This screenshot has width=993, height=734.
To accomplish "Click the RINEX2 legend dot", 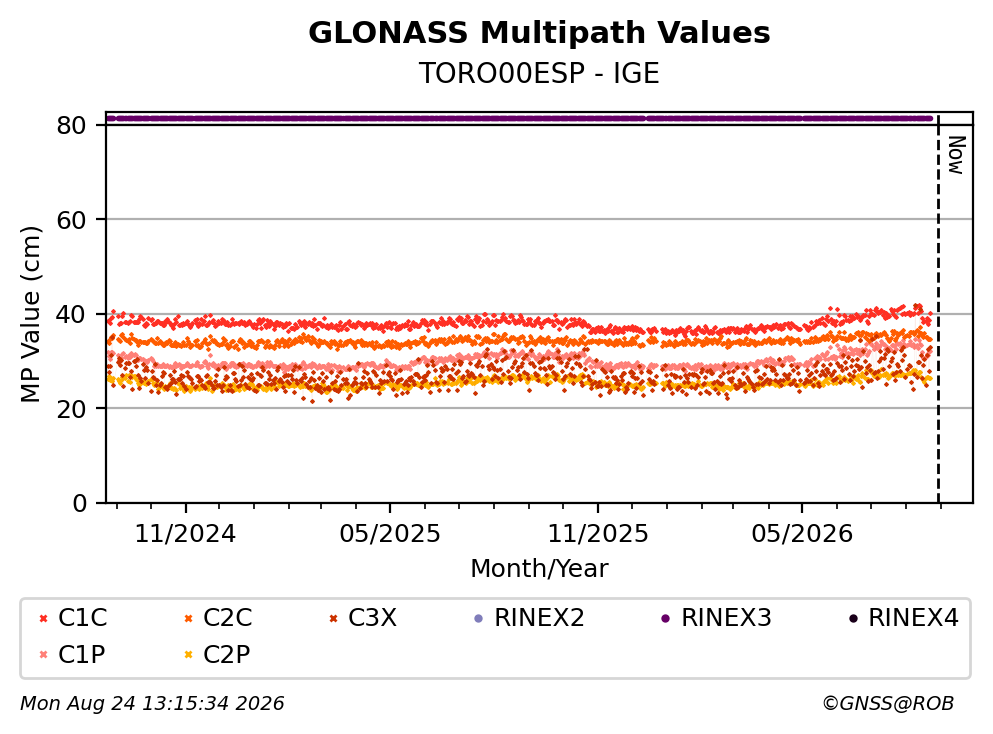I will (479, 618).
